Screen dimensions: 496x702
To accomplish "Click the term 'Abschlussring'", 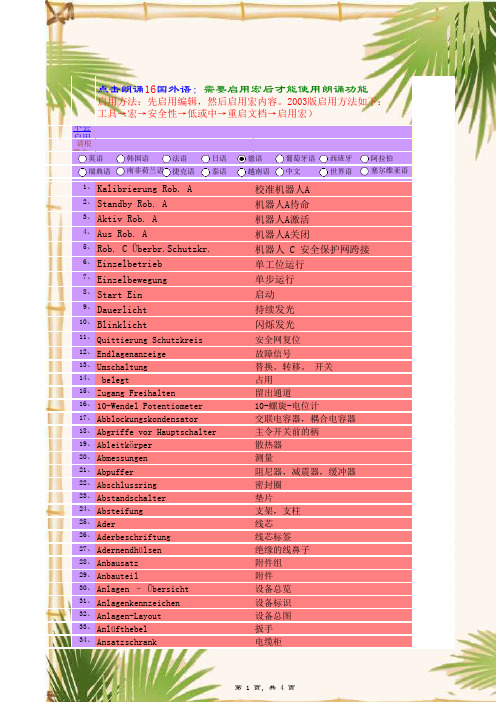I will [127, 485].
